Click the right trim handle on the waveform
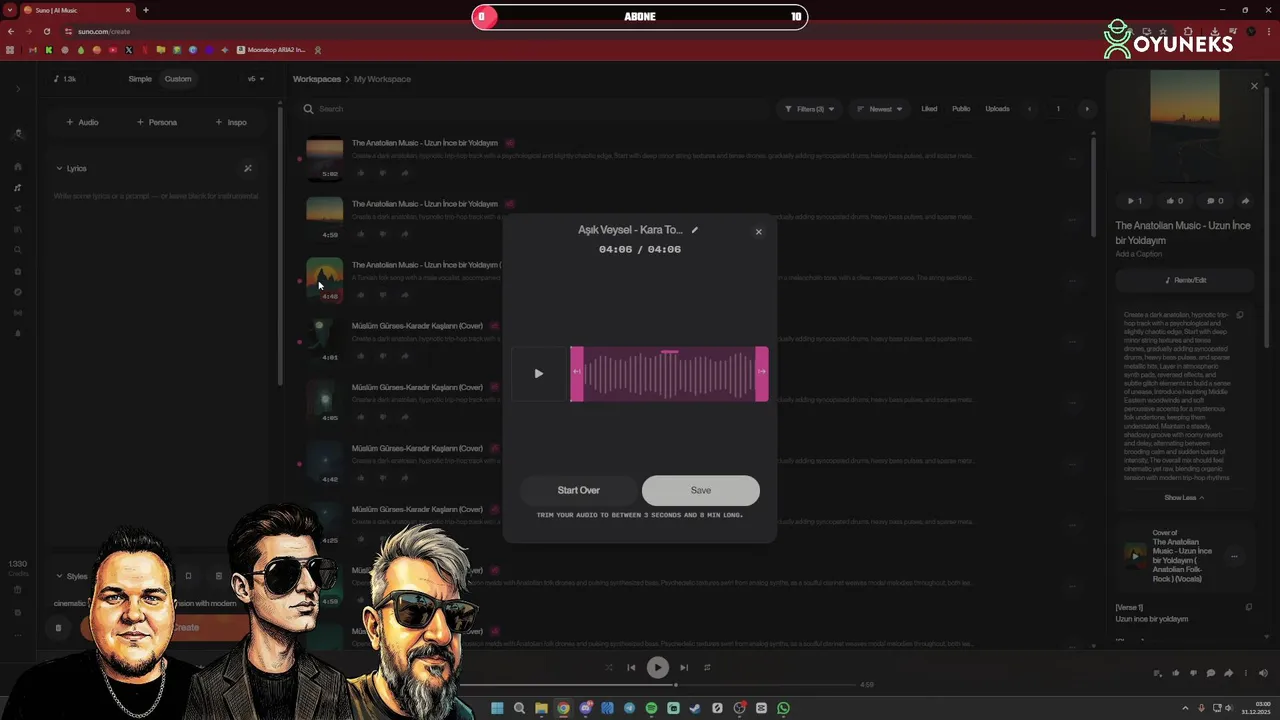Screen dimensions: 1280x720 click(762, 373)
